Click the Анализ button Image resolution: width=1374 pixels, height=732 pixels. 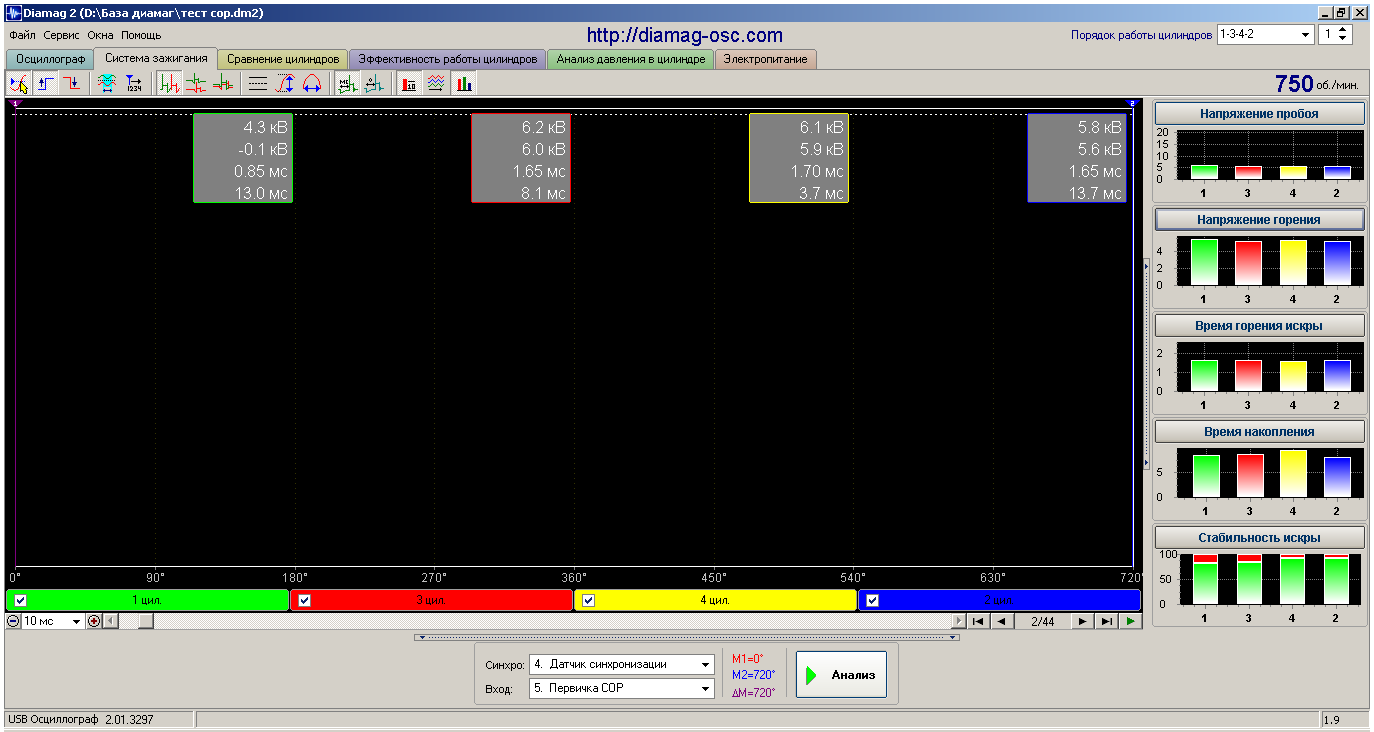(x=841, y=675)
